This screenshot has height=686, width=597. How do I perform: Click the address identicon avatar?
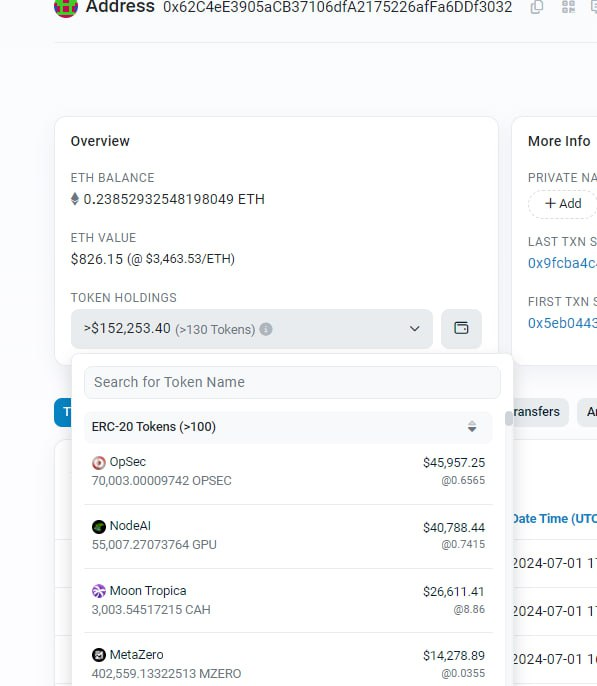tap(66, 7)
